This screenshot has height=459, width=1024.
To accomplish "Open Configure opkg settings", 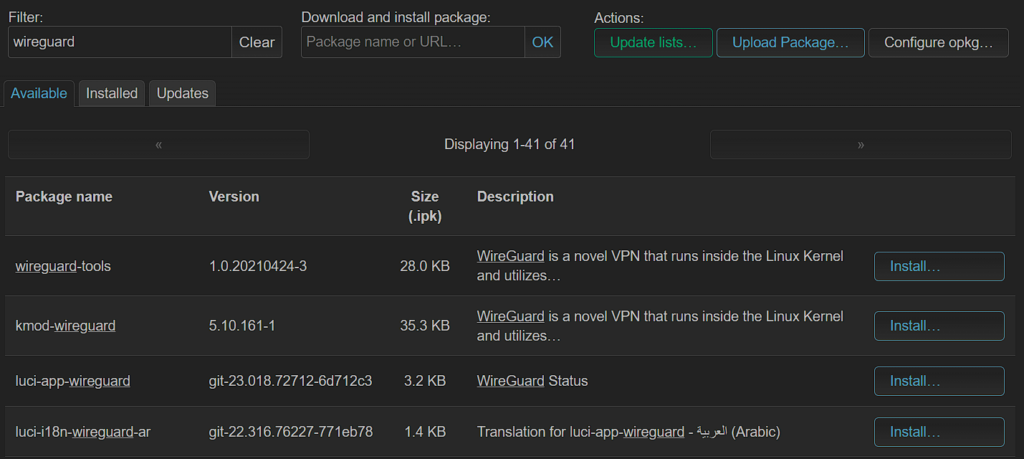I will coord(938,42).
